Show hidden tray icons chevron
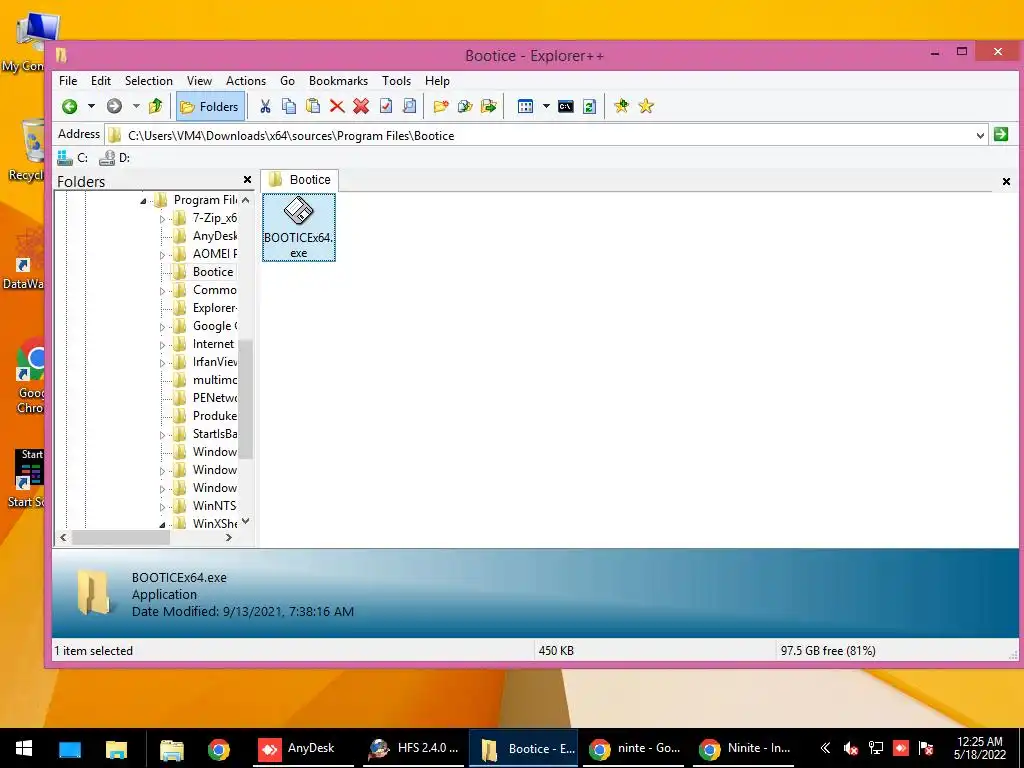Image resolution: width=1024 pixels, height=768 pixels. [825, 748]
